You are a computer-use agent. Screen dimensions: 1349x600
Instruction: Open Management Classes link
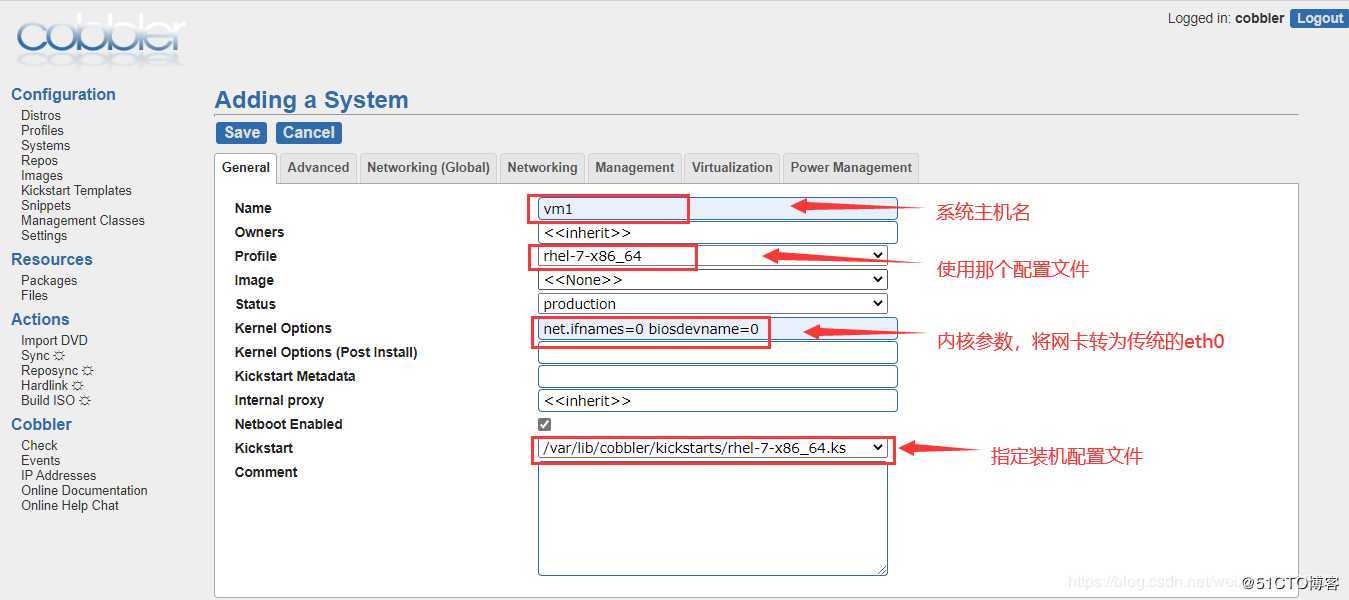(83, 221)
